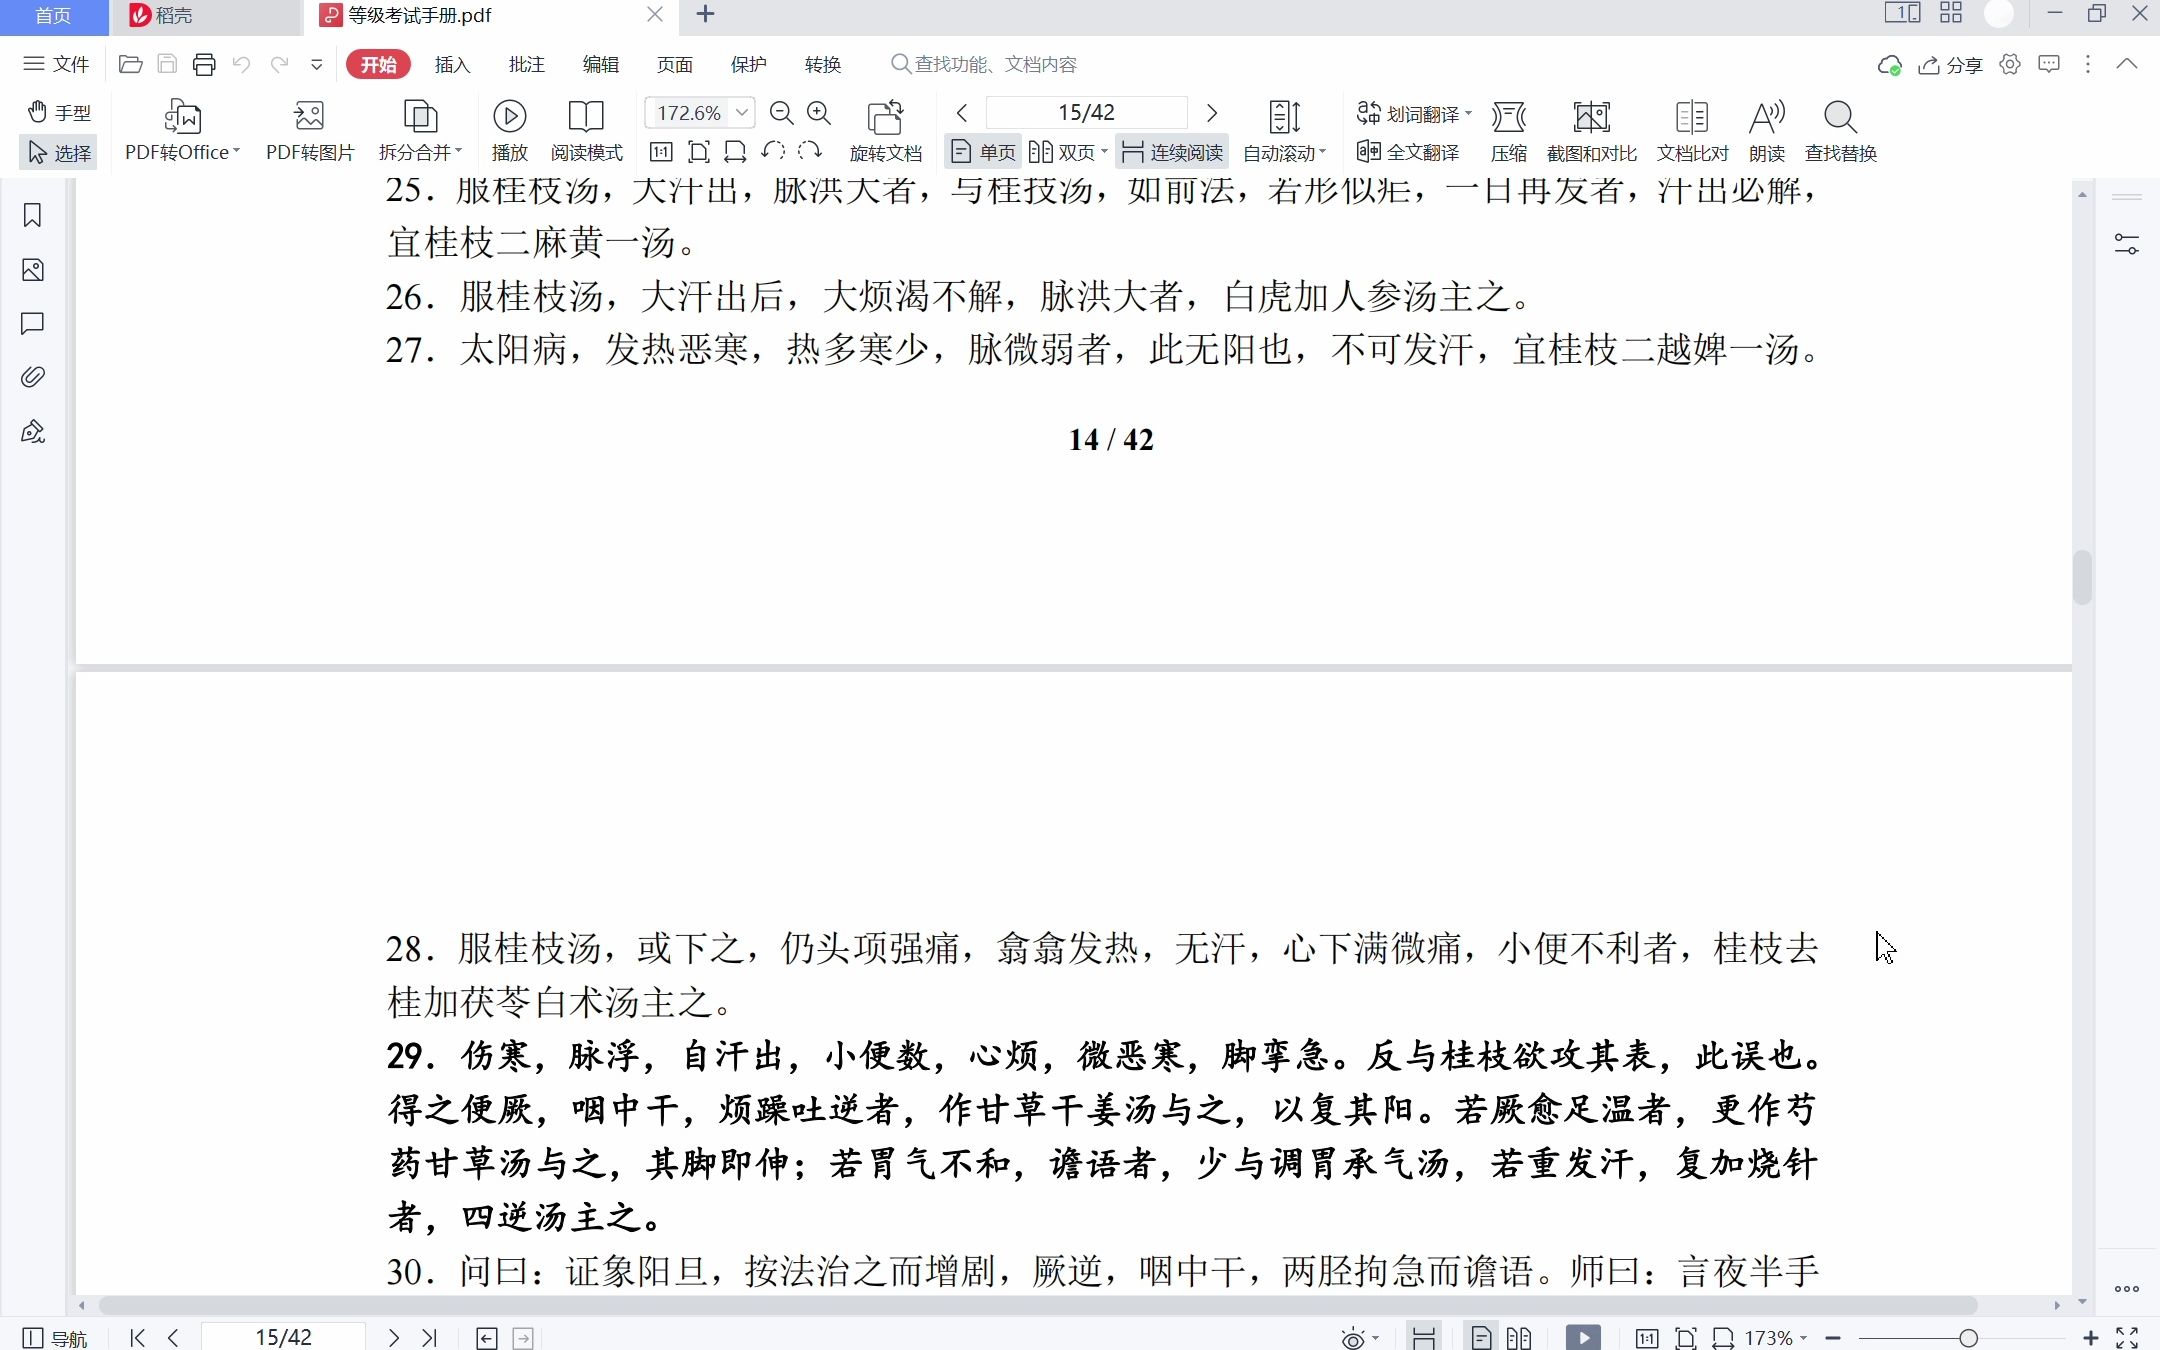Toggle 双页 two-page layout
Viewport: 2160px width, 1350px height.
pyautogui.click(x=1062, y=152)
